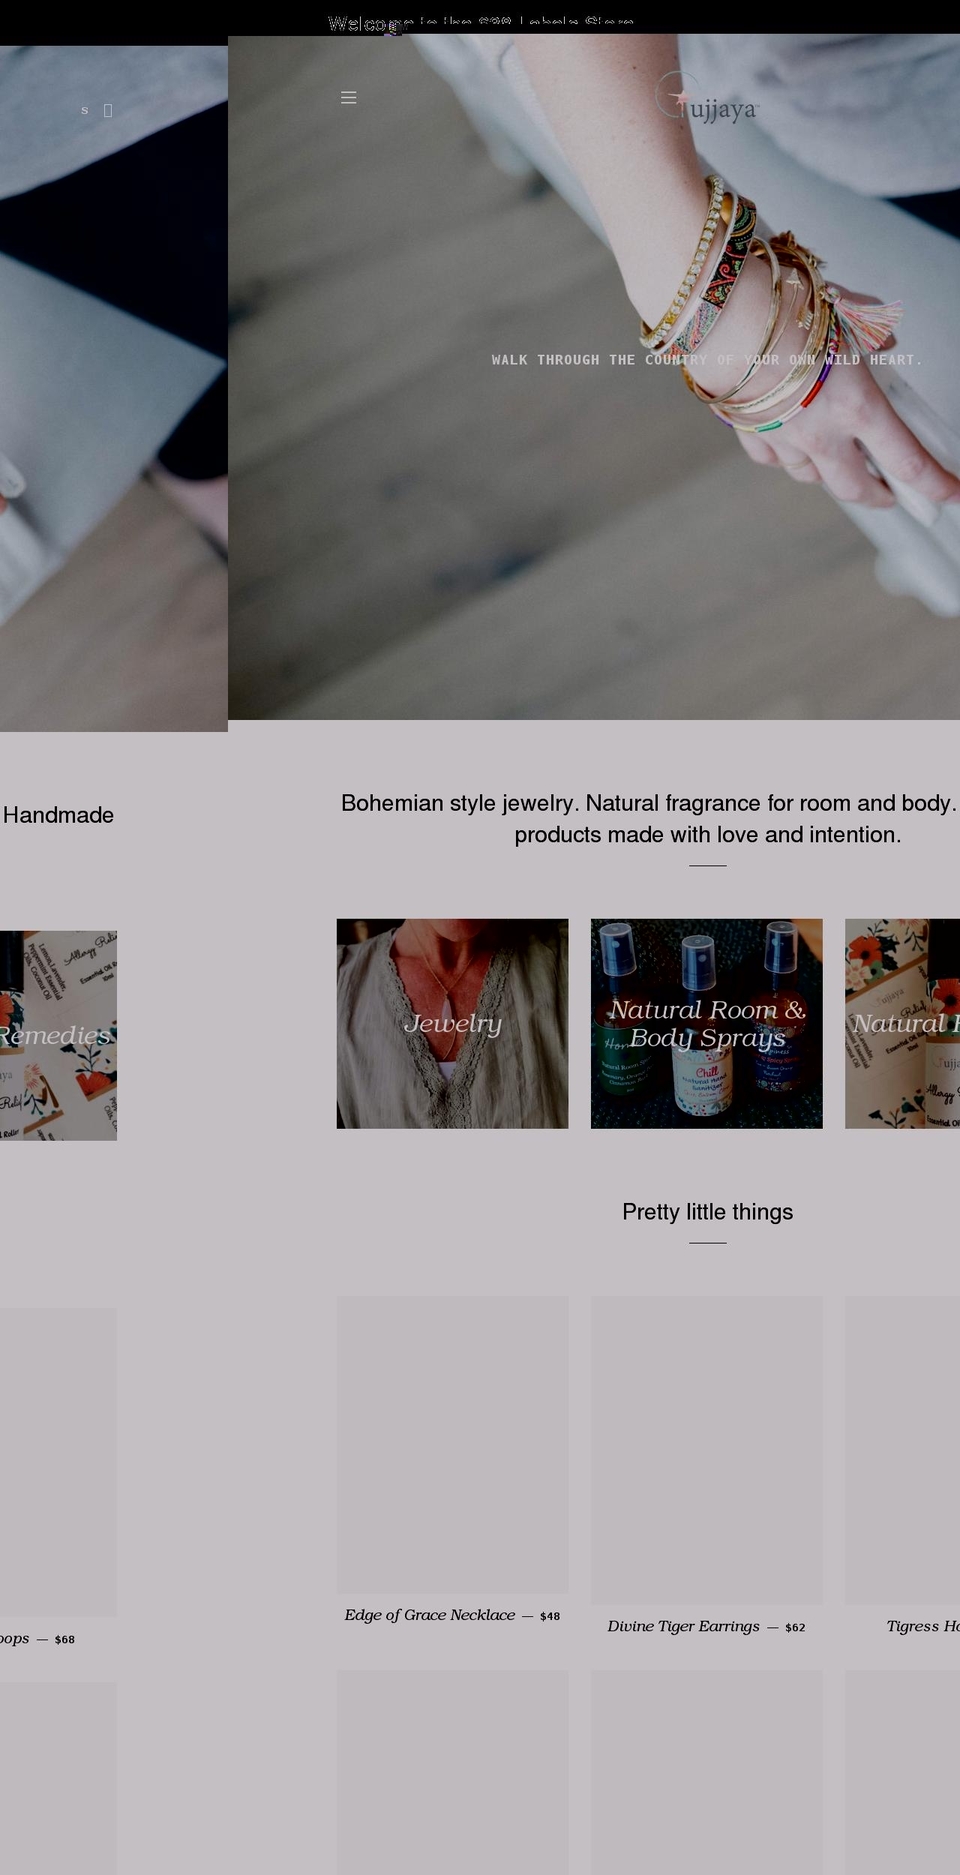Screen dimensions: 960x1875
Task: Open the partially visible 'Natural' collection tile
Action: coord(902,1023)
